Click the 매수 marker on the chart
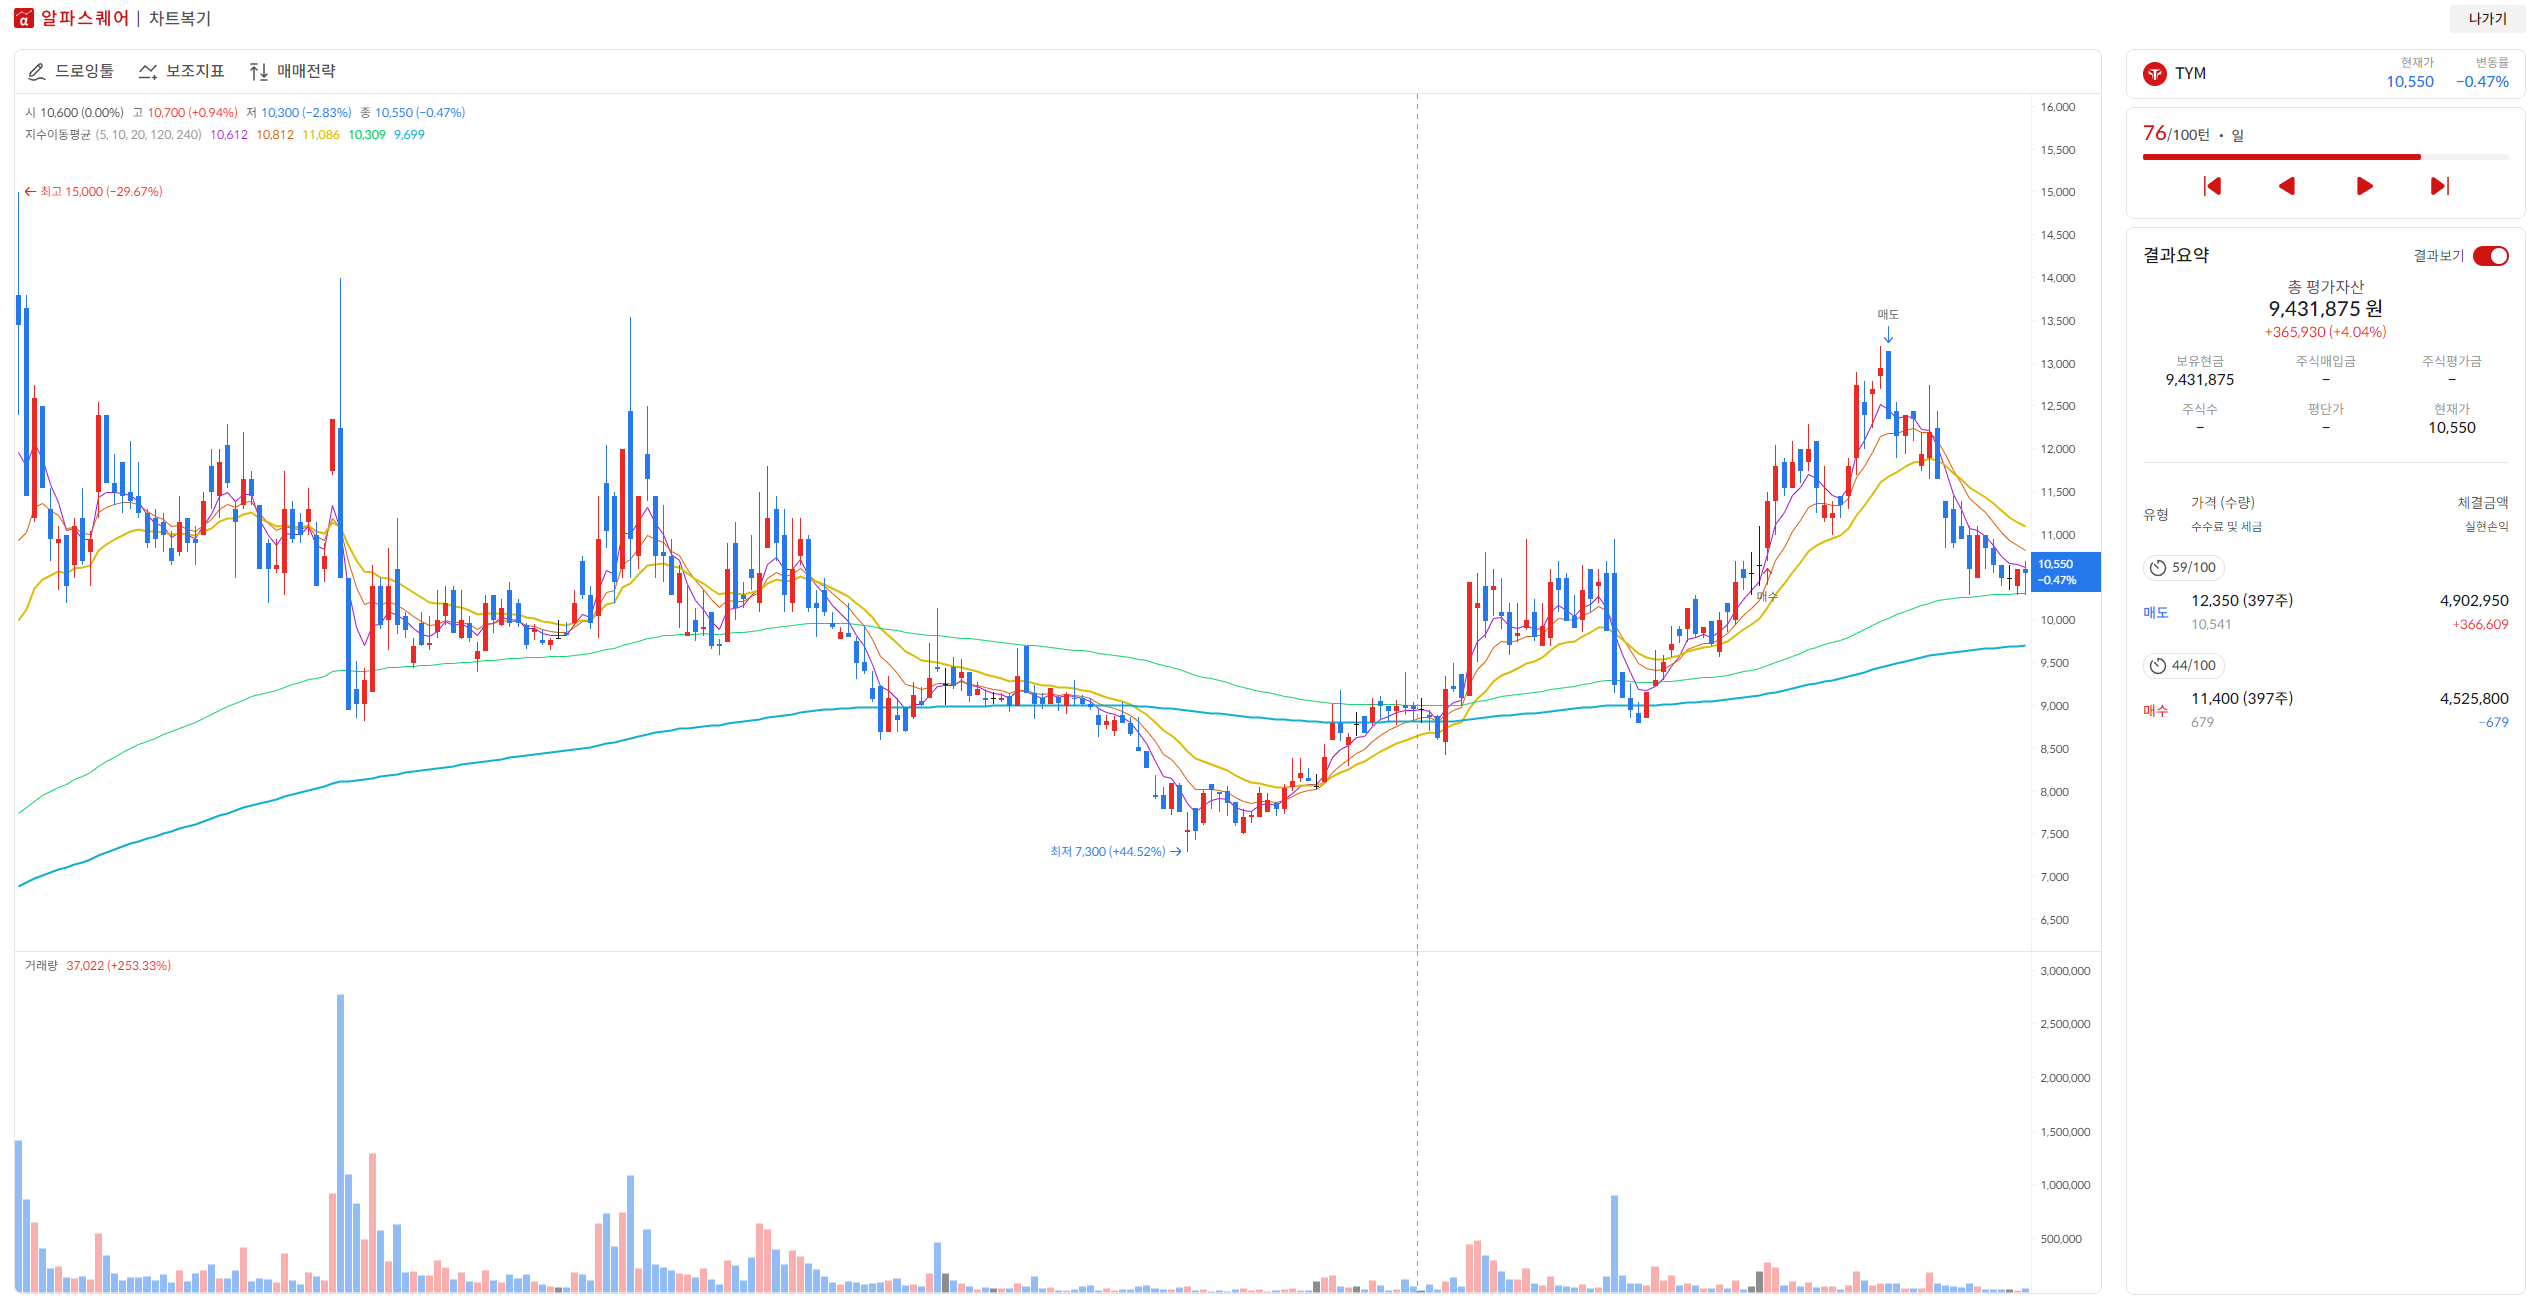The image size is (2548, 1311). 1767,594
